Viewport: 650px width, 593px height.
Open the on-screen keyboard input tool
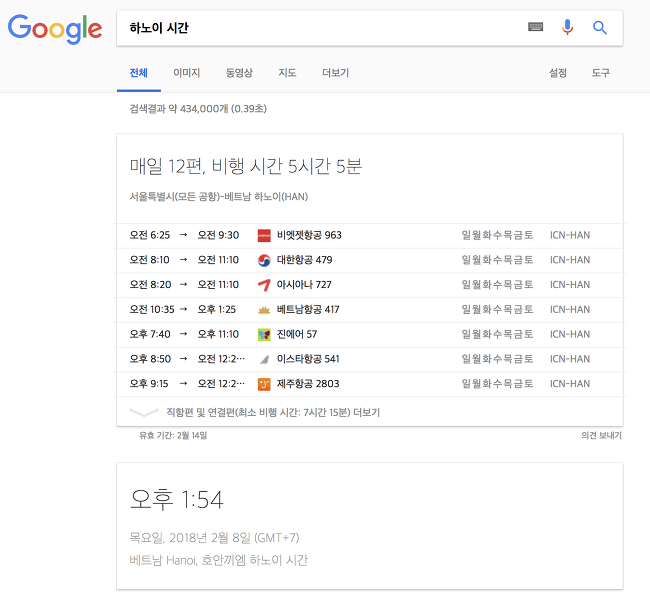coord(536,27)
